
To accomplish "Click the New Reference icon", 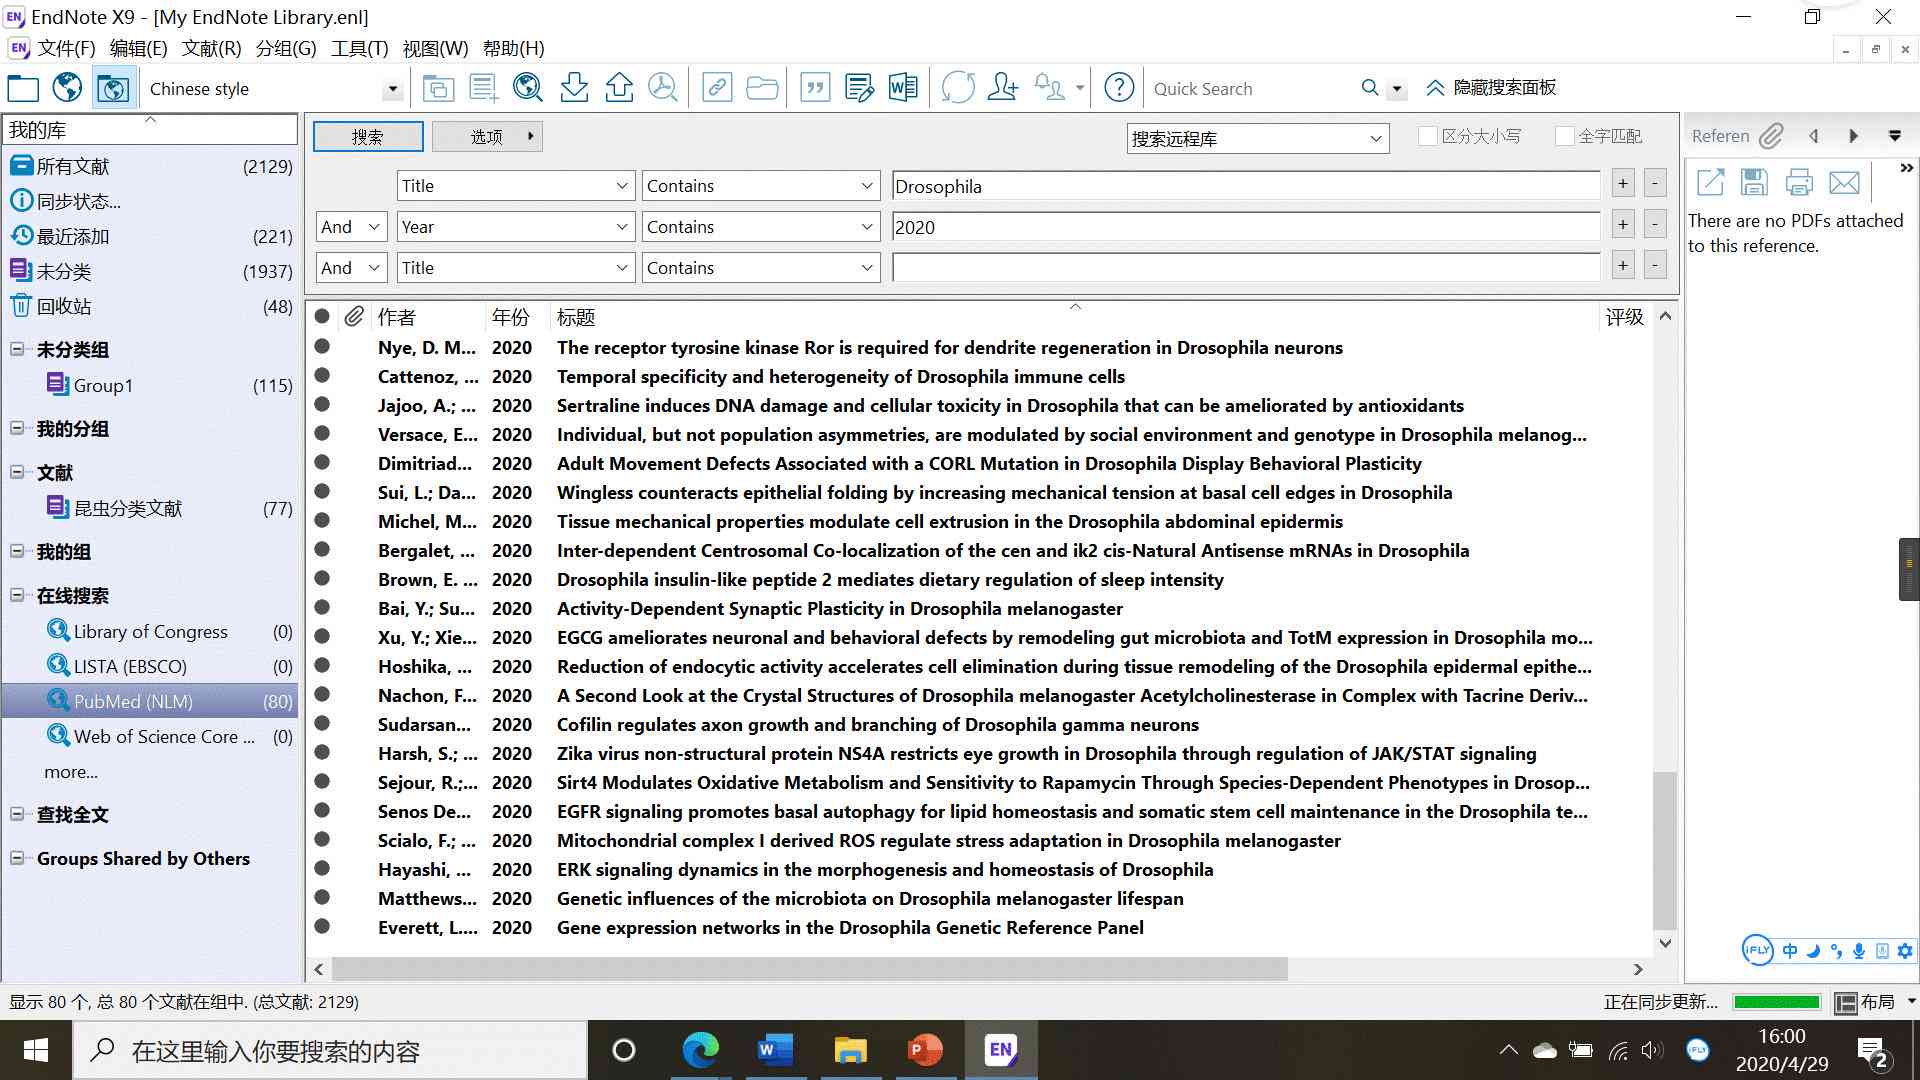I will tap(481, 87).
